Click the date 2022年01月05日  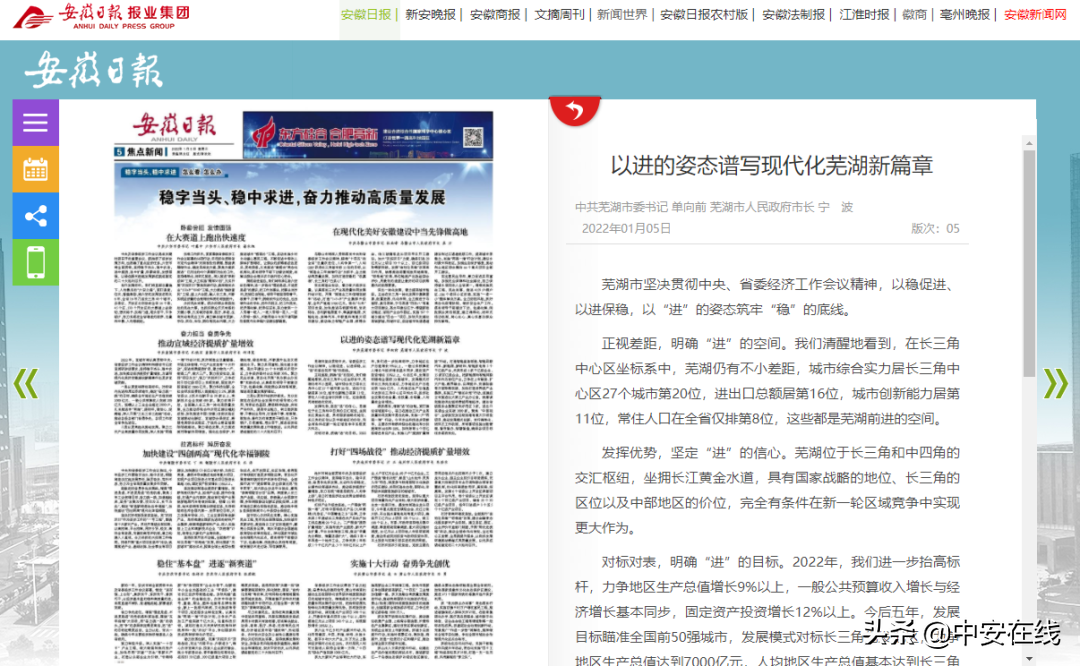[x=626, y=229]
